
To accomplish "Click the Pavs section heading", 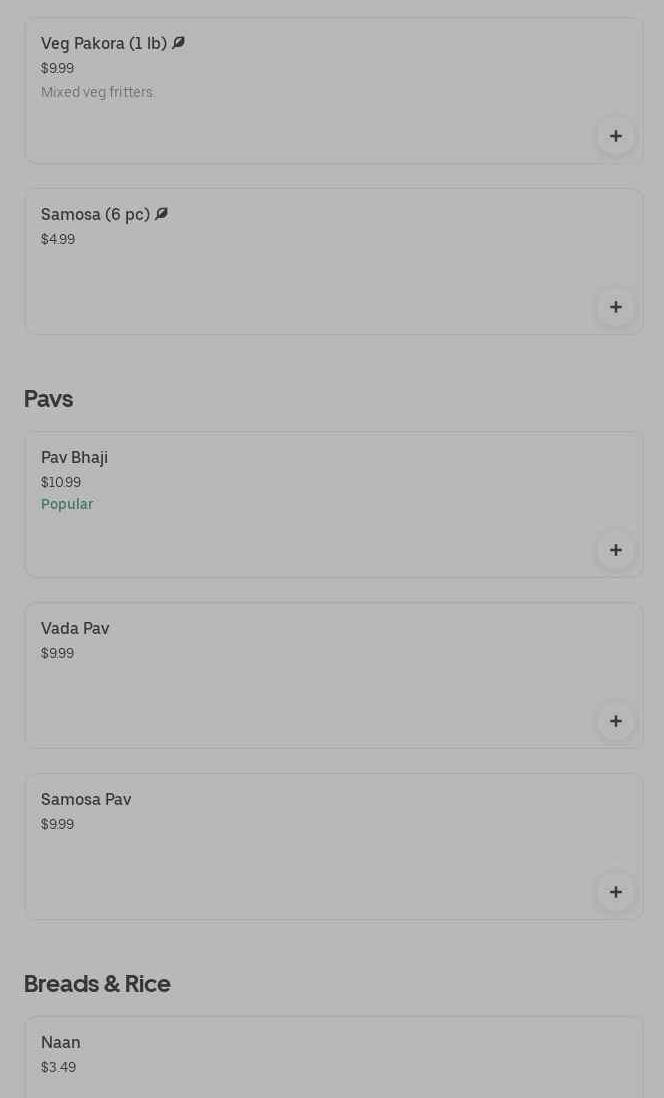I will click(x=48, y=399).
